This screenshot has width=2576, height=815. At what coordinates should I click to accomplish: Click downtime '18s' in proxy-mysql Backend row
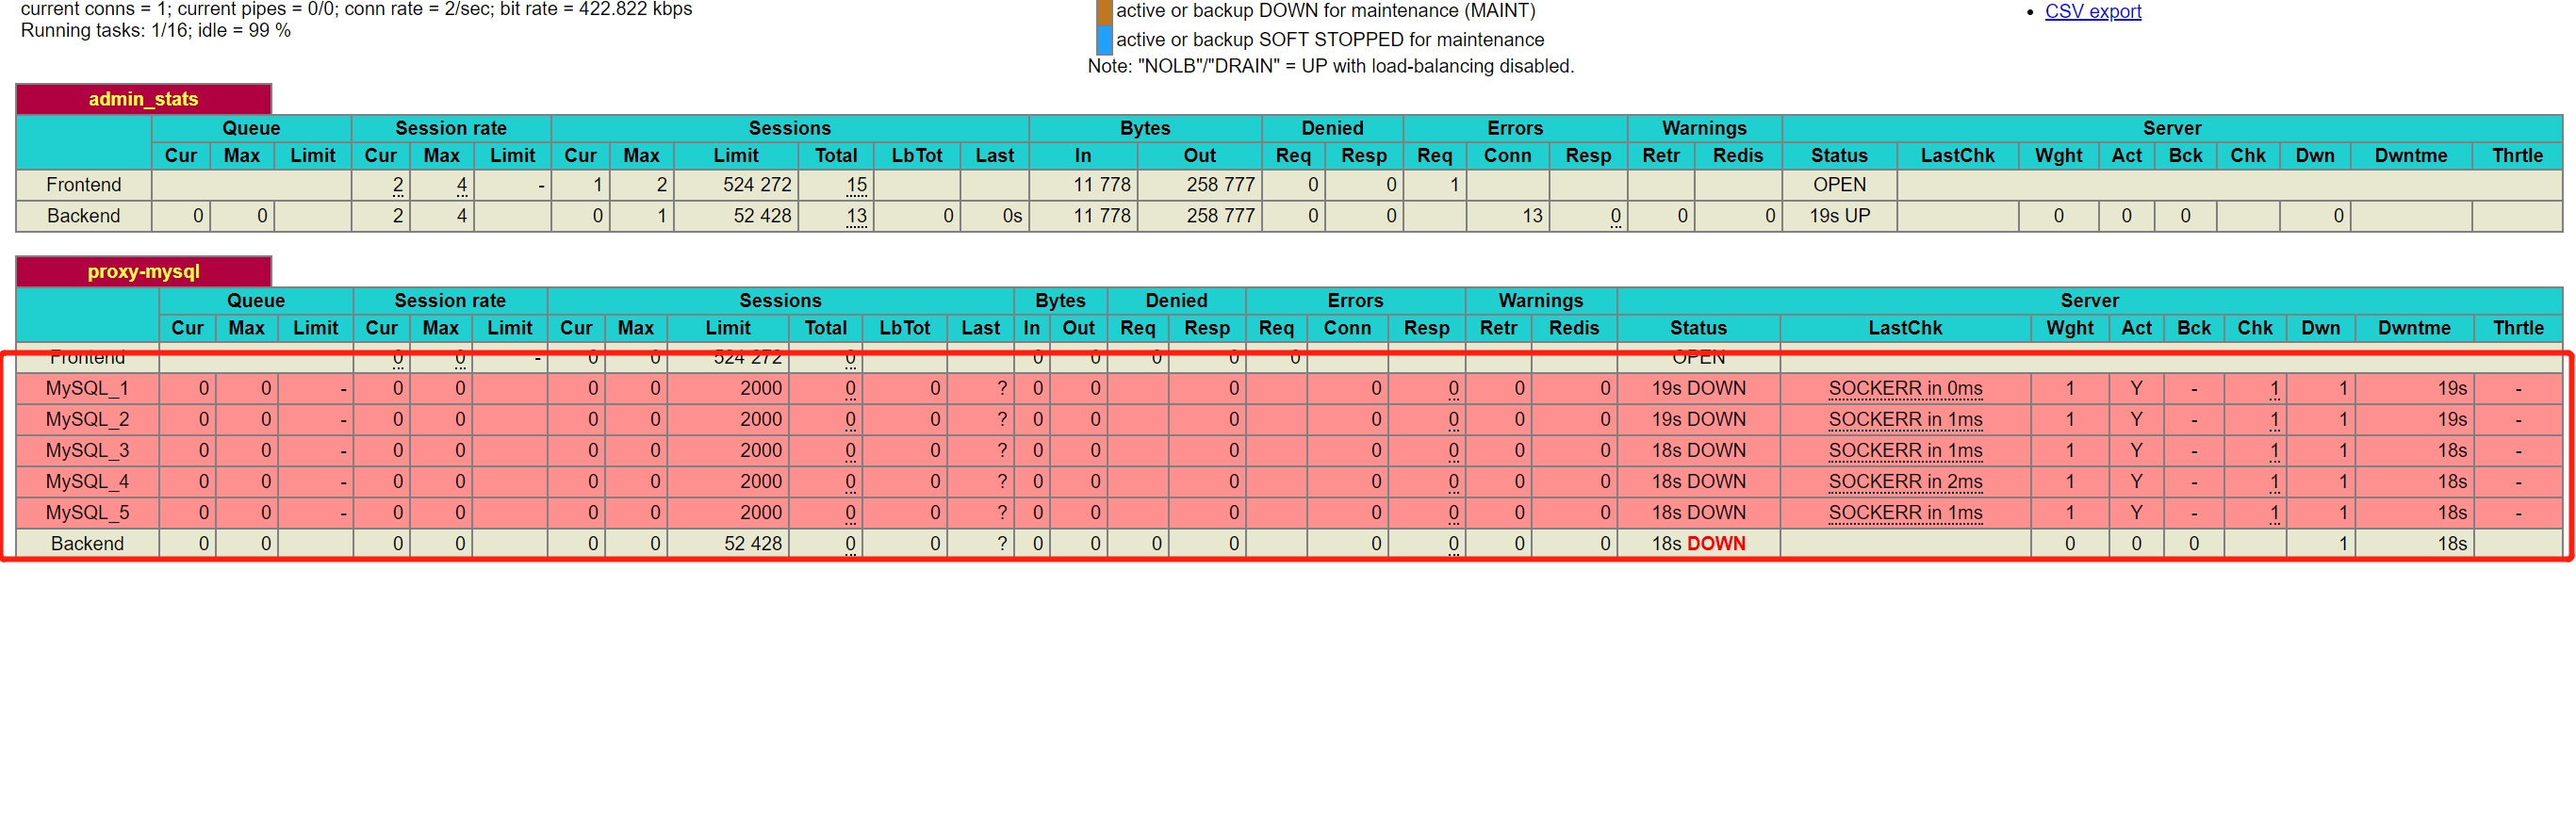coord(2451,543)
